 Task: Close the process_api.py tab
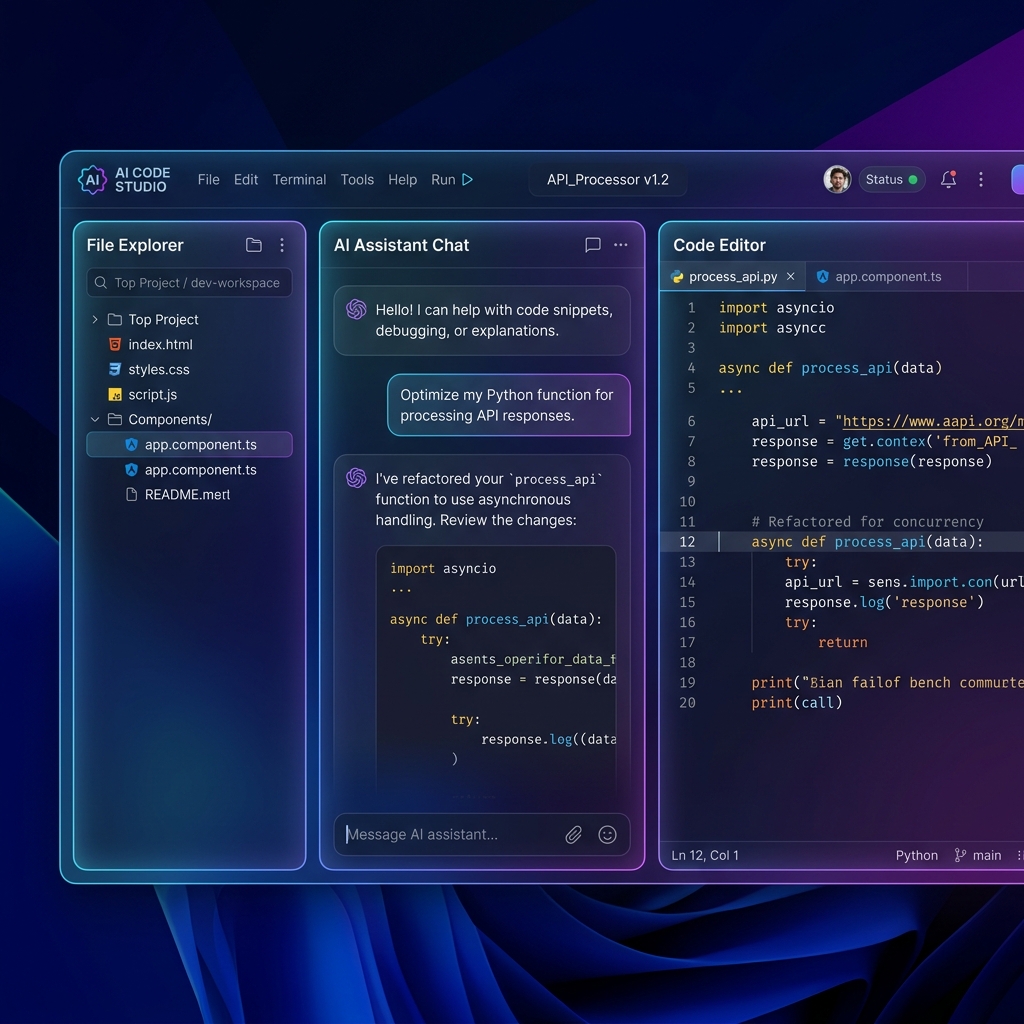pyautogui.click(x=790, y=276)
